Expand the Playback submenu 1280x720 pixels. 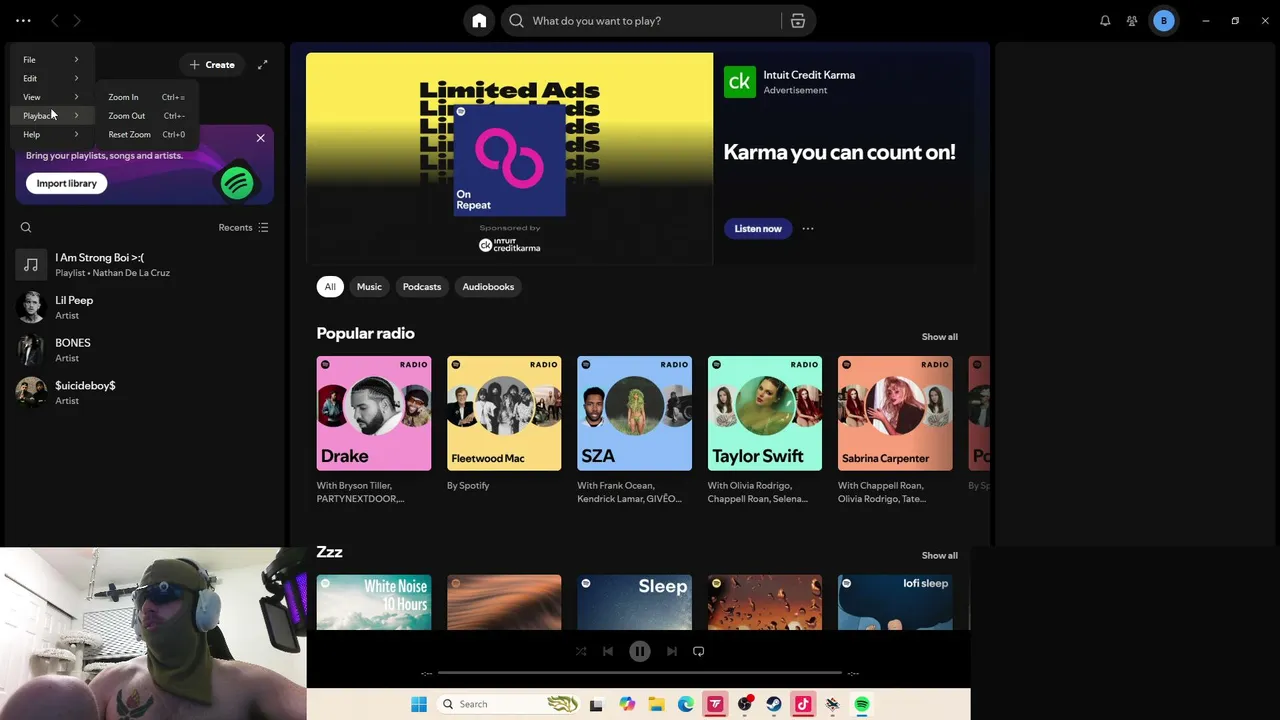[52, 116]
